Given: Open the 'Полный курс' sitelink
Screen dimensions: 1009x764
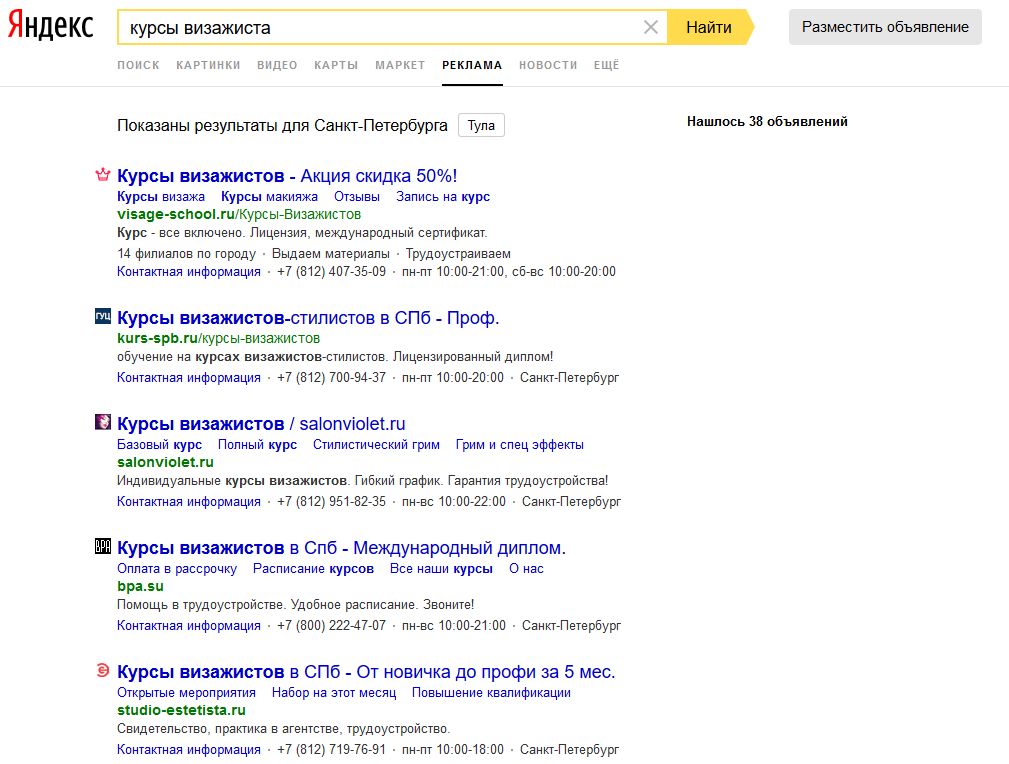Looking at the screenshot, I should point(257,444).
